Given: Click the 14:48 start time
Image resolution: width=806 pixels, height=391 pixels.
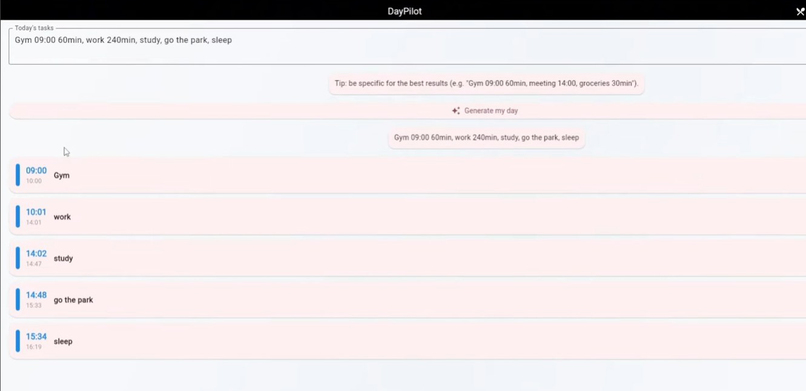Looking at the screenshot, I should pyautogui.click(x=36, y=295).
